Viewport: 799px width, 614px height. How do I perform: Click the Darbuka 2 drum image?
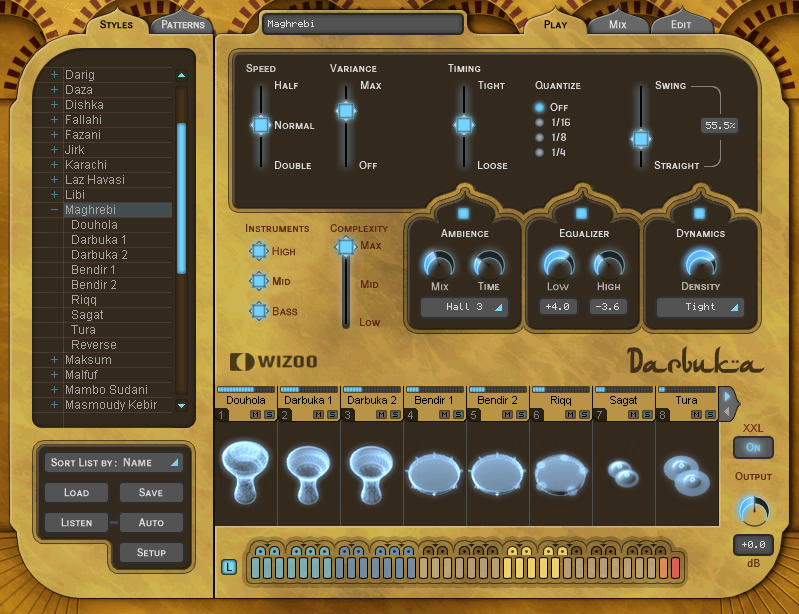pyautogui.click(x=371, y=475)
